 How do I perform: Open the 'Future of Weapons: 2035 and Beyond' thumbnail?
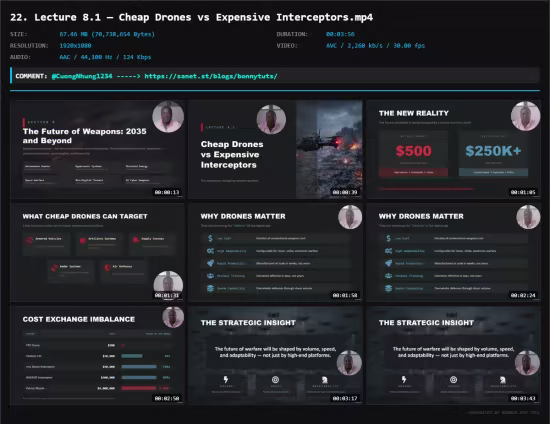tap(97, 150)
